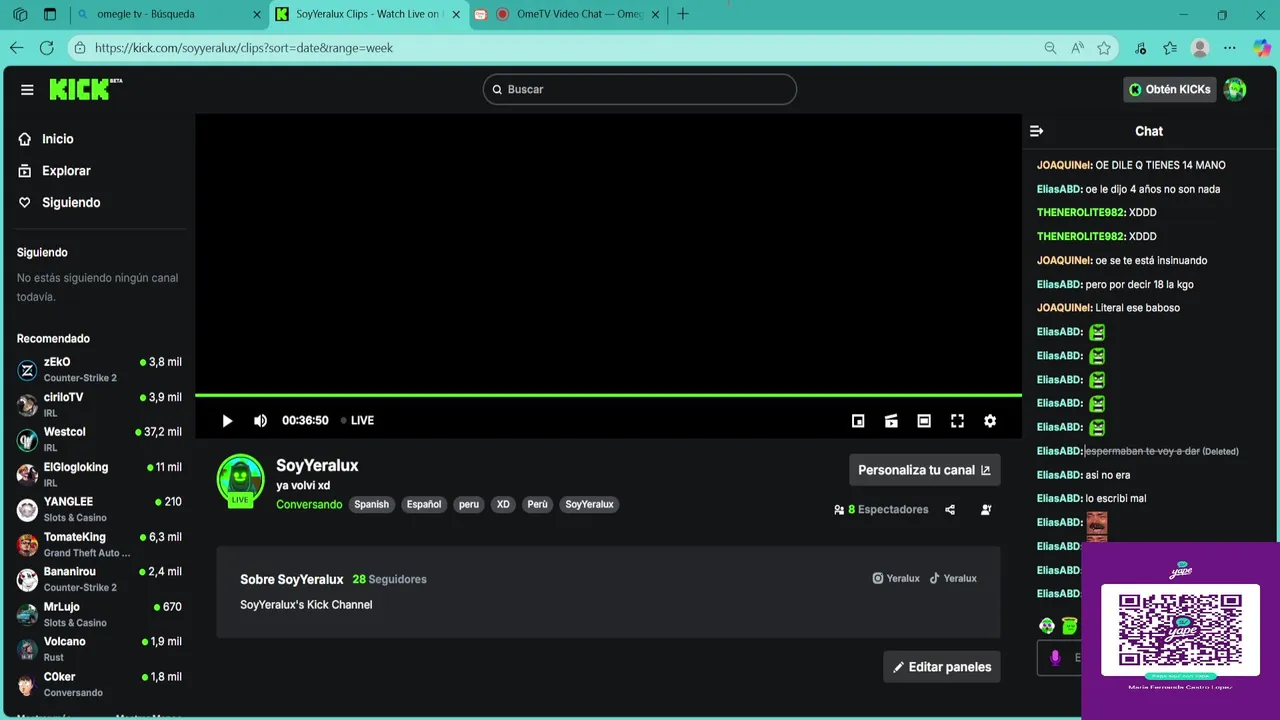Viewport: 1280px width, 720px height.
Task: Open recommended channel C0ker
Action: click(98, 685)
